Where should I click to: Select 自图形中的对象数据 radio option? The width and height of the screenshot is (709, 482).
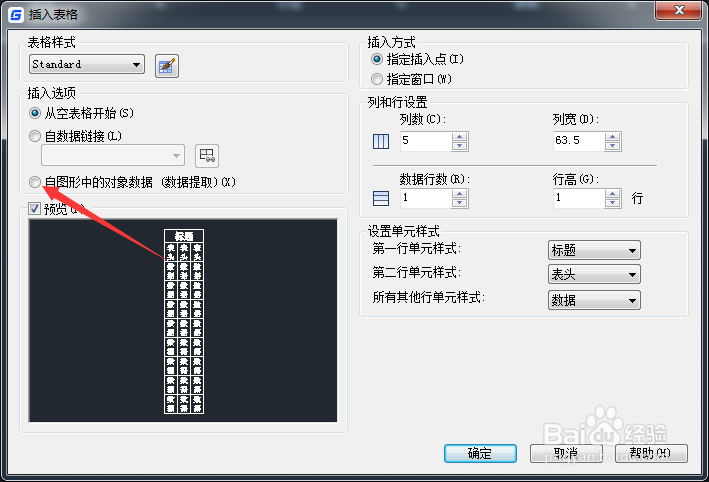(x=35, y=182)
